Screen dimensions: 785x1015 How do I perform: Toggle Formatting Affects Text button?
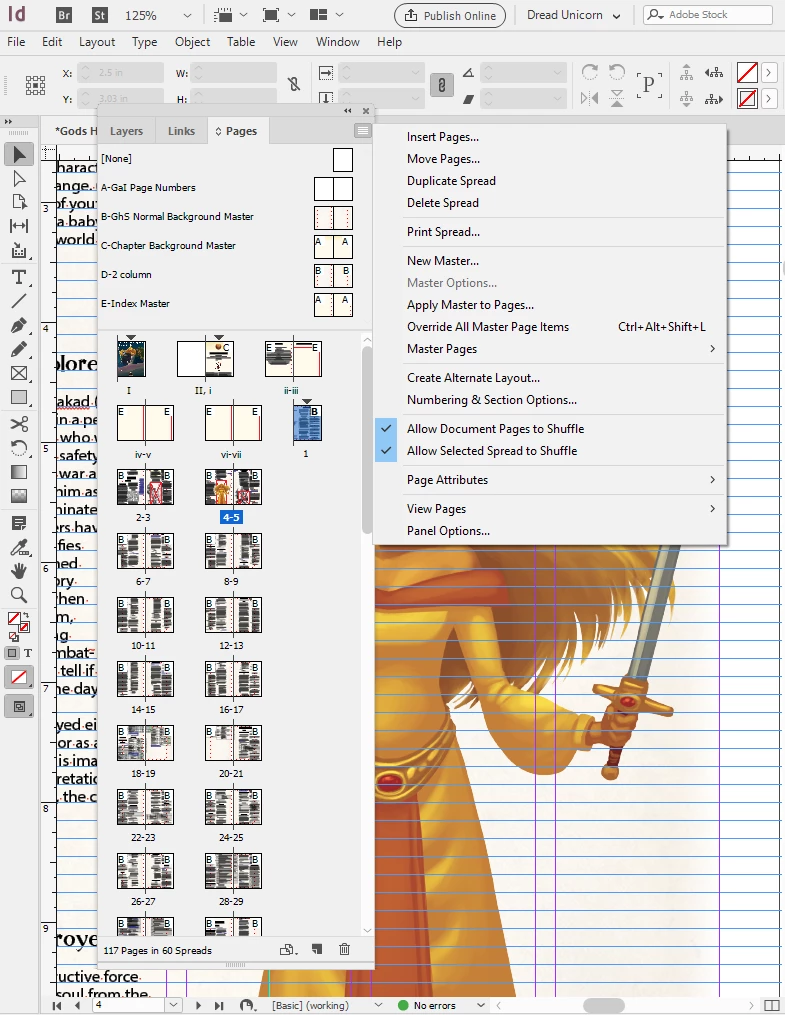click(28, 653)
